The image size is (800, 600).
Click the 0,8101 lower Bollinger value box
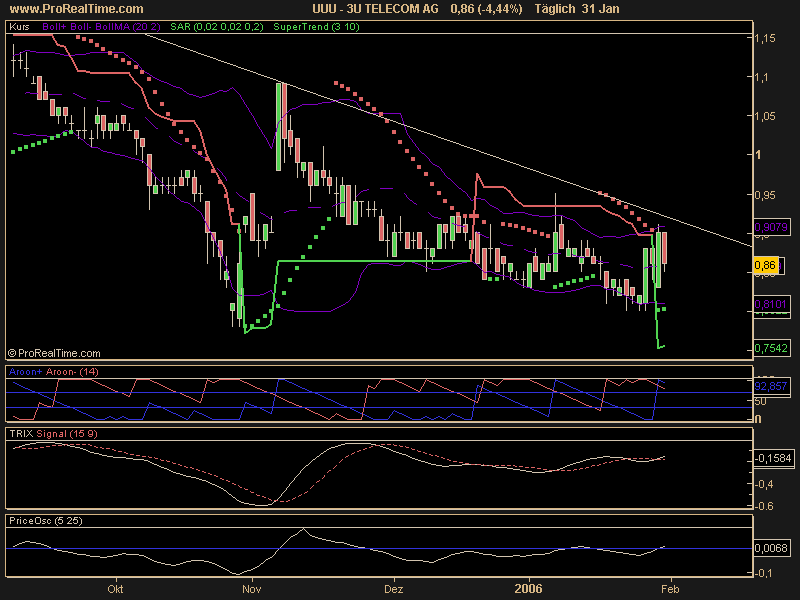tap(771, 304)
